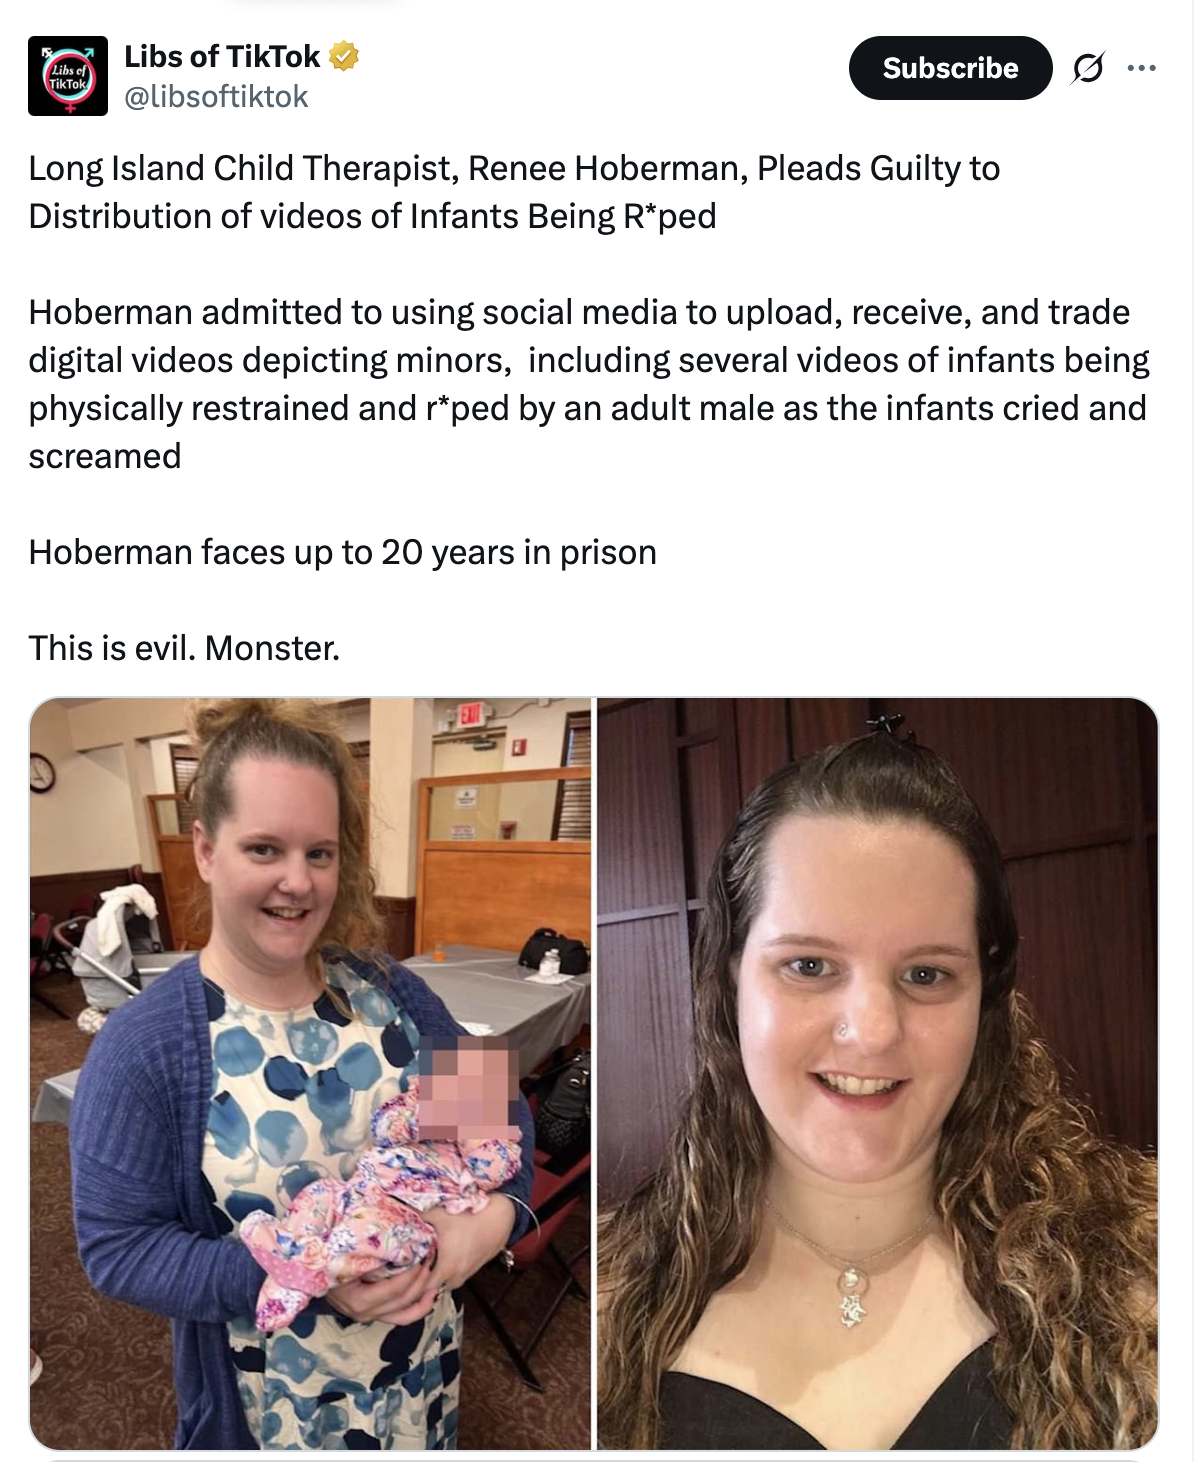Open the Libs of TikTok profile avatar

click(68, 76)
